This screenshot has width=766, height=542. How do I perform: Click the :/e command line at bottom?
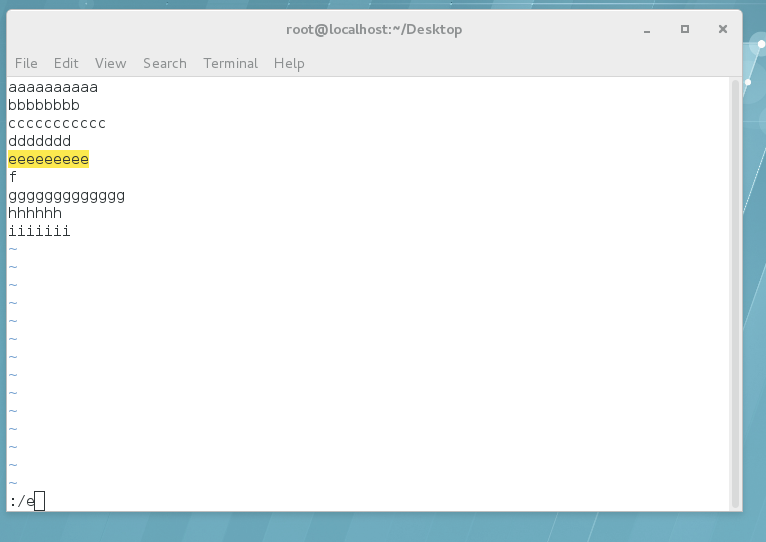click(27, 501)
